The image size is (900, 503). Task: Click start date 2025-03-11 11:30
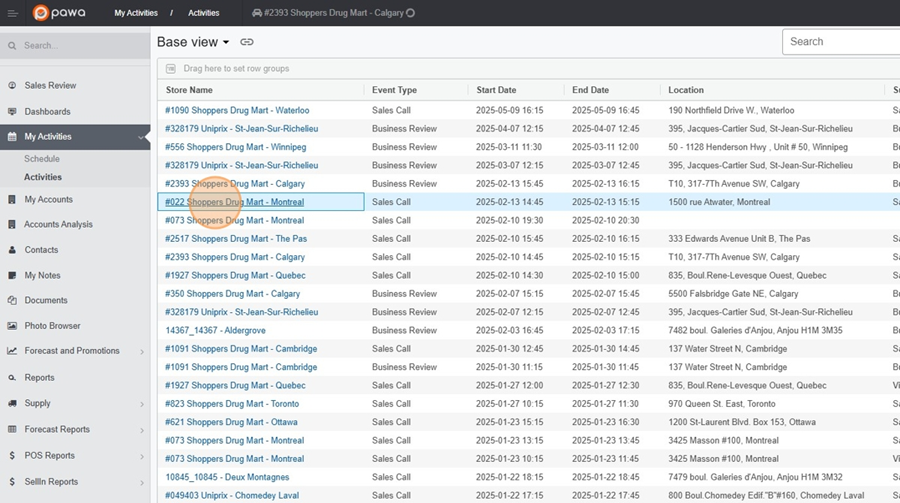[x=509, y=147]
